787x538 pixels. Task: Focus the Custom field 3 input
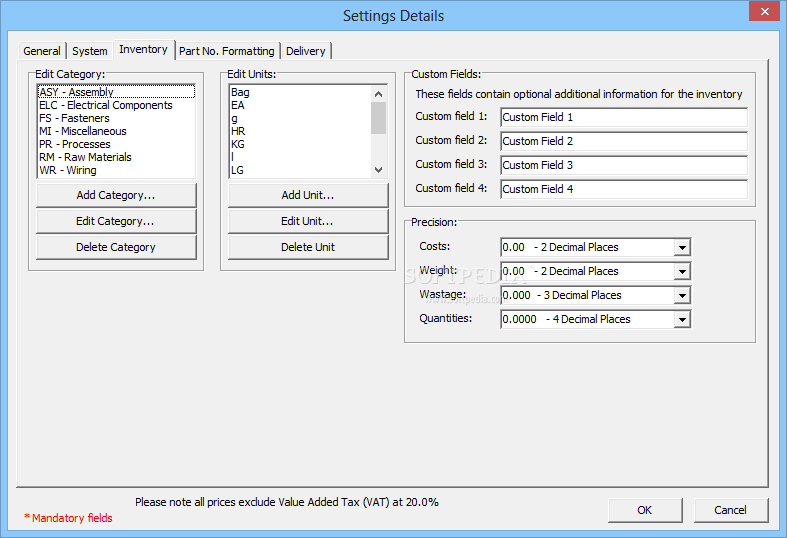tap(624, 165)
